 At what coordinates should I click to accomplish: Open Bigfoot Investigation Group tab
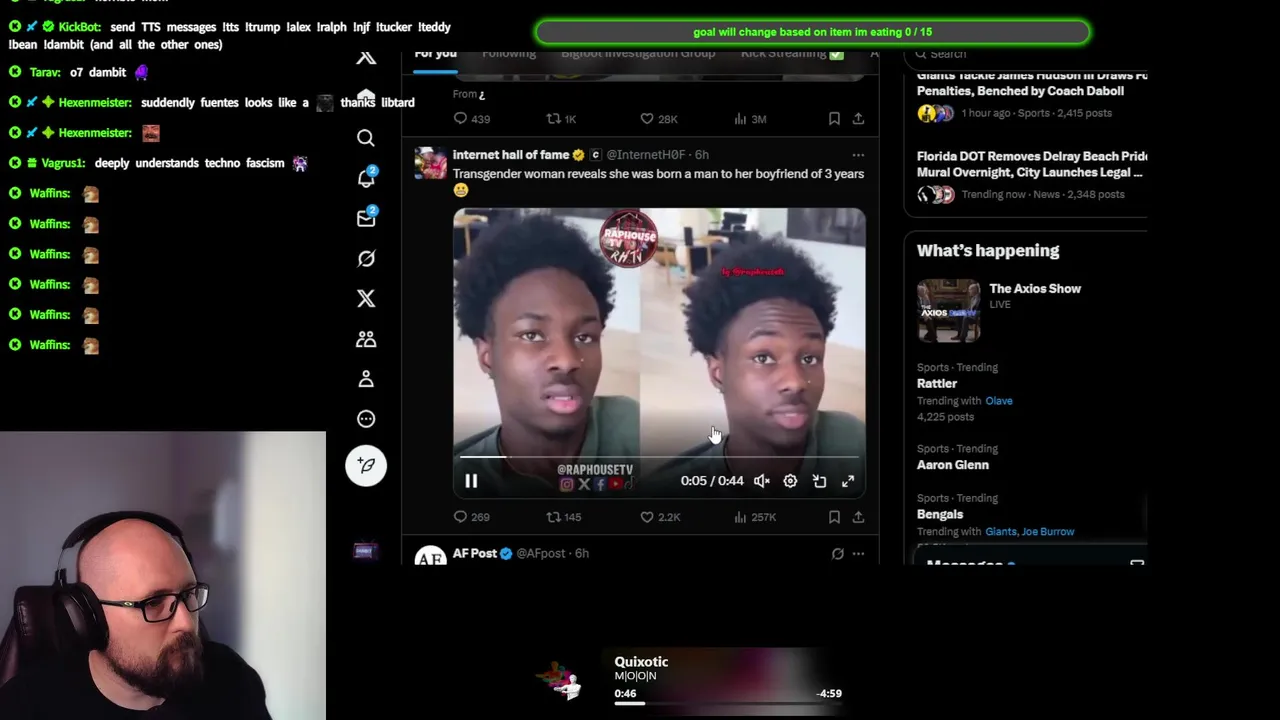[x=638, y=54]
